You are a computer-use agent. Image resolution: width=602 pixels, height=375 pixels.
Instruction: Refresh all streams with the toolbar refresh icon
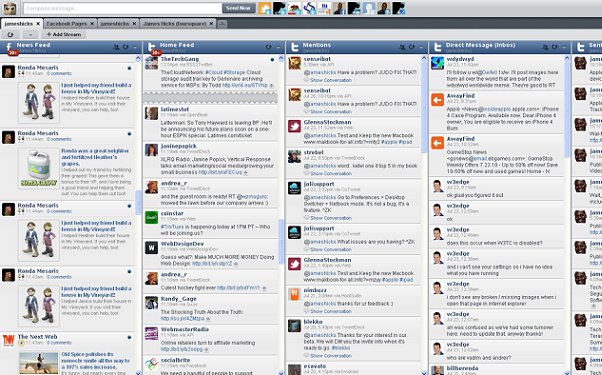coord(10,35)
